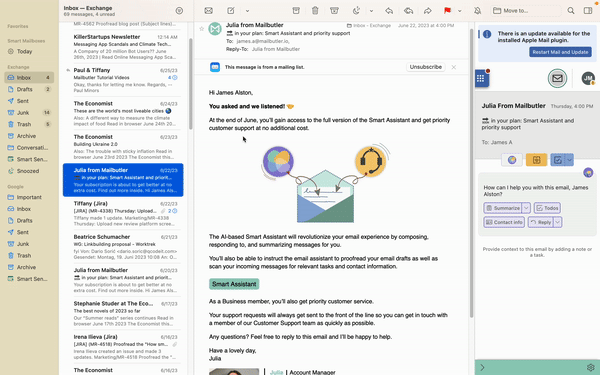Click the message list scrollbar

pos(191,83)
